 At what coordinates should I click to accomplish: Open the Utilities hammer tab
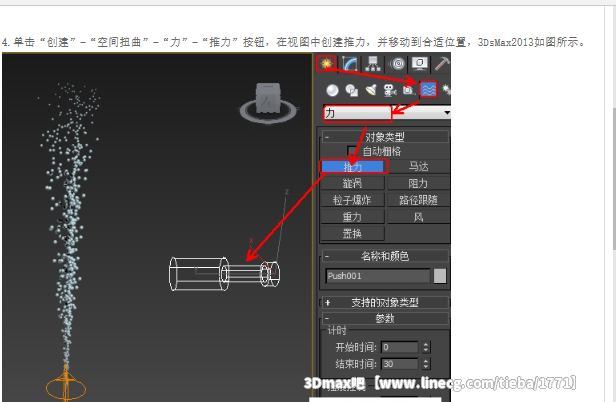(x=442, y=63)
